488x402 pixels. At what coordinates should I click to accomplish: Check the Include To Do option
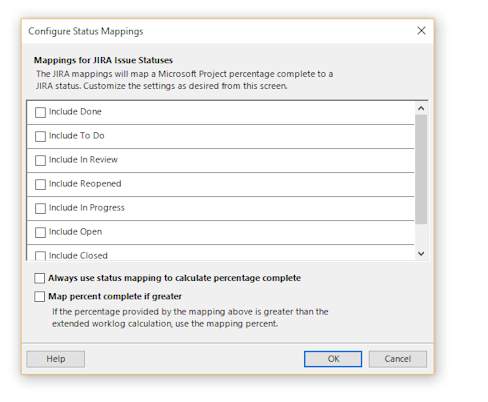point(40,136)
